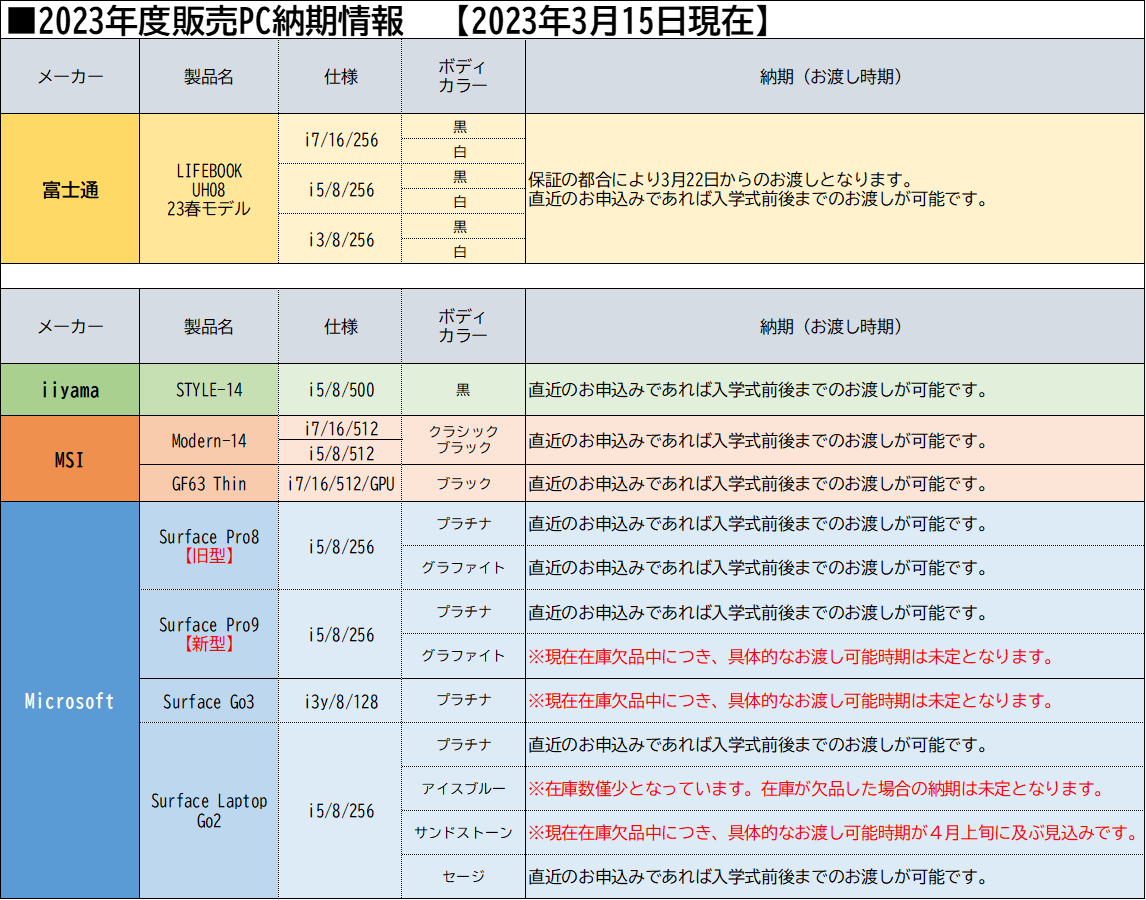
Task: Select the "Surface Laptop Go2" product cell
Action: point(209,811)
